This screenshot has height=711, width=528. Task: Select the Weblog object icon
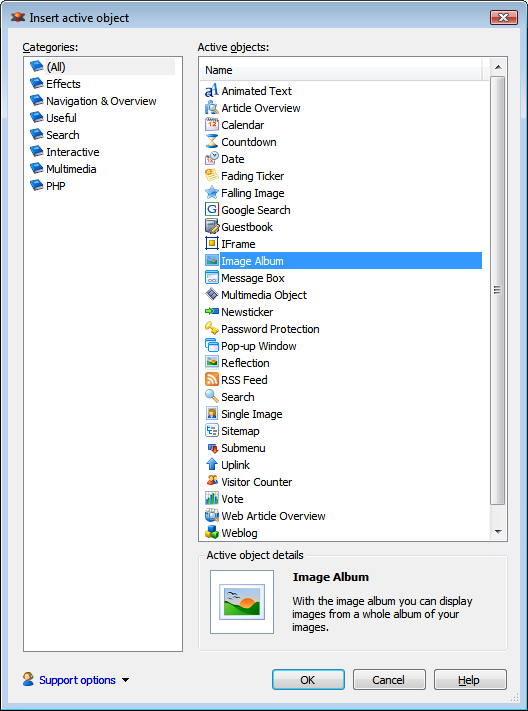[212, 533]
